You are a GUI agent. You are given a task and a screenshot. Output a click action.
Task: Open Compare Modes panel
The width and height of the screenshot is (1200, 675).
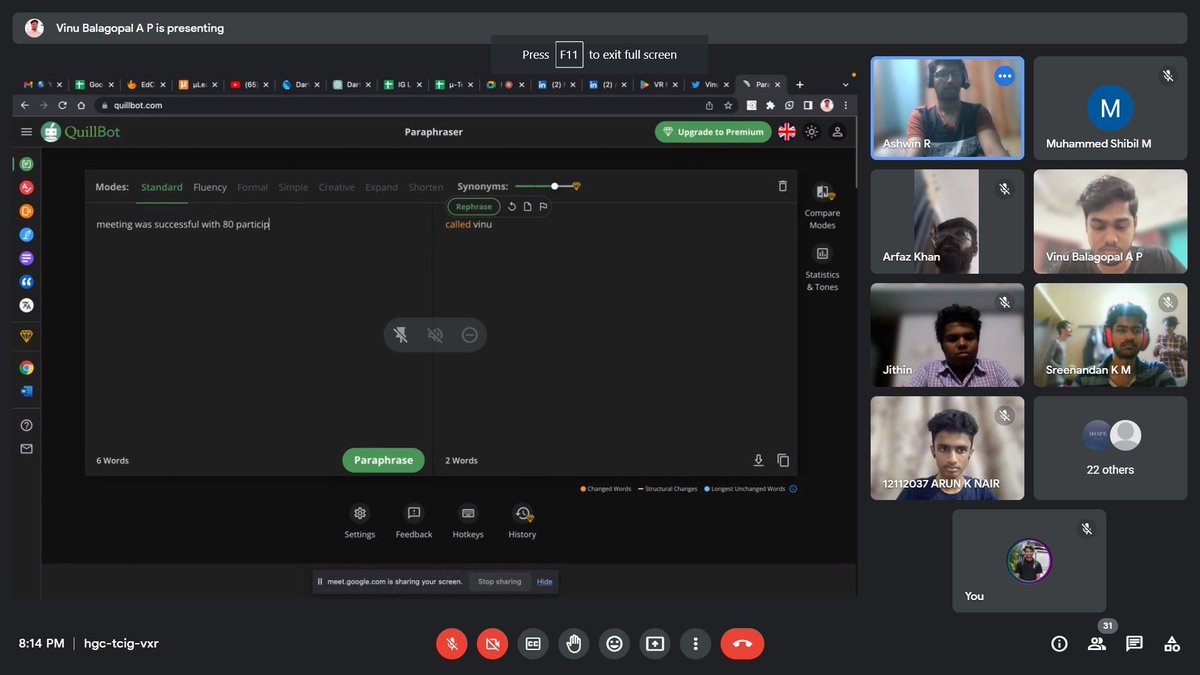tap(822, 205)
